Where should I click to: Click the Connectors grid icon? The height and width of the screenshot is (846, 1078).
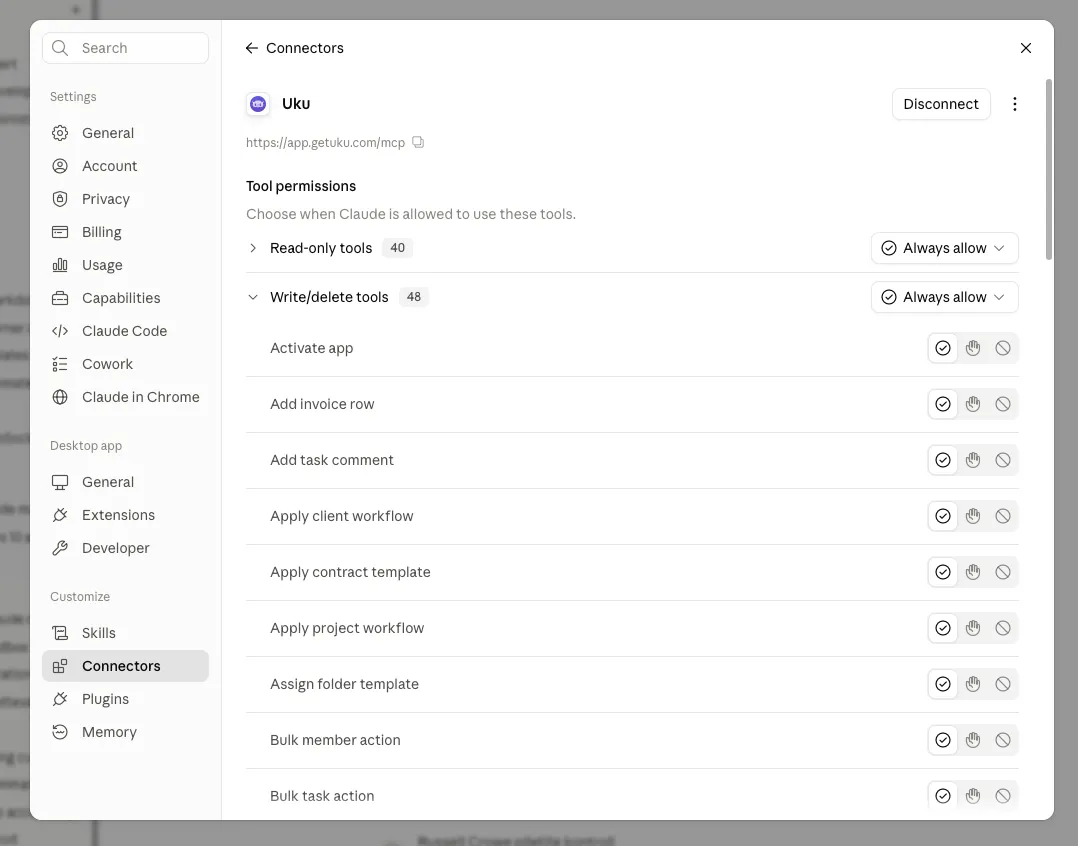60,666
